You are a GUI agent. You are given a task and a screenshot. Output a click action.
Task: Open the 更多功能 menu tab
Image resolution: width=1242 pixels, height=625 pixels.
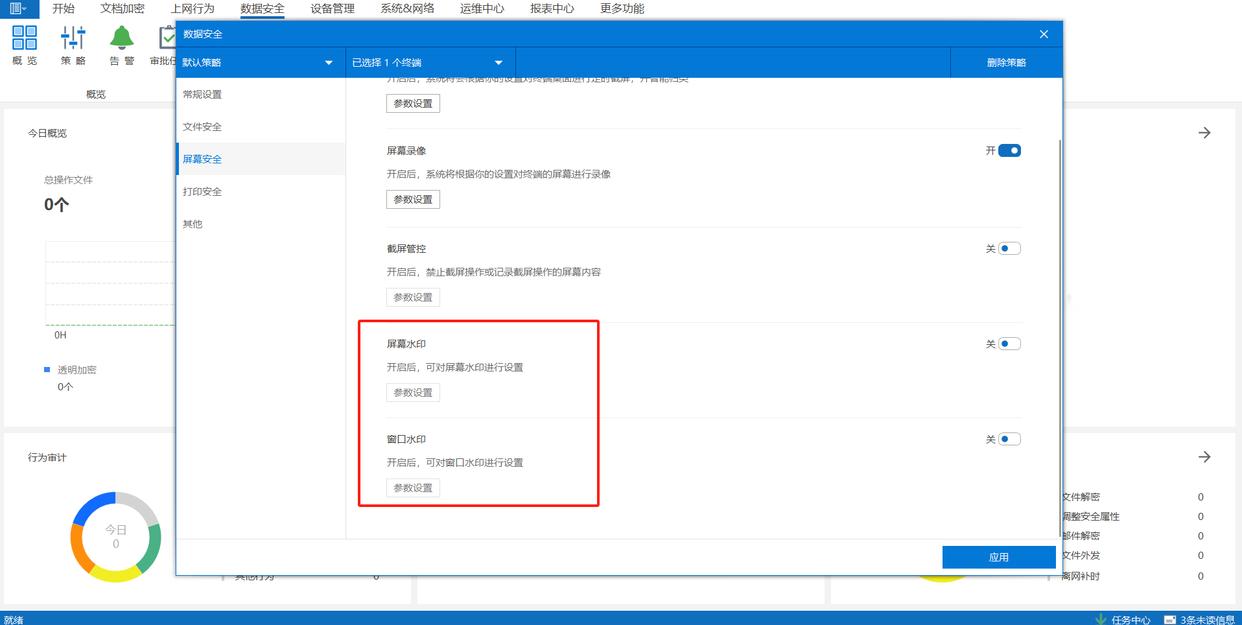point(622,8)
